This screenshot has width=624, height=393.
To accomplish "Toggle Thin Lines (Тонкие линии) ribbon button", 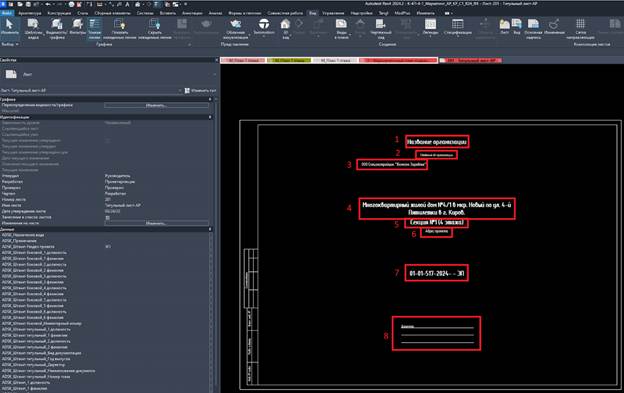I will coord(94,29).
